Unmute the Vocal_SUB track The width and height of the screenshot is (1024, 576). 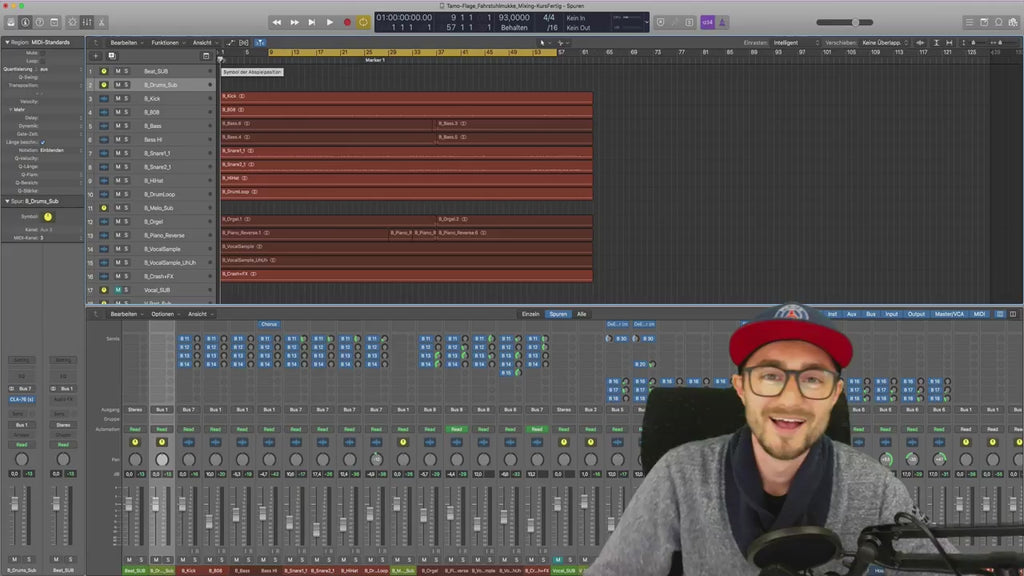click(117, 288)
